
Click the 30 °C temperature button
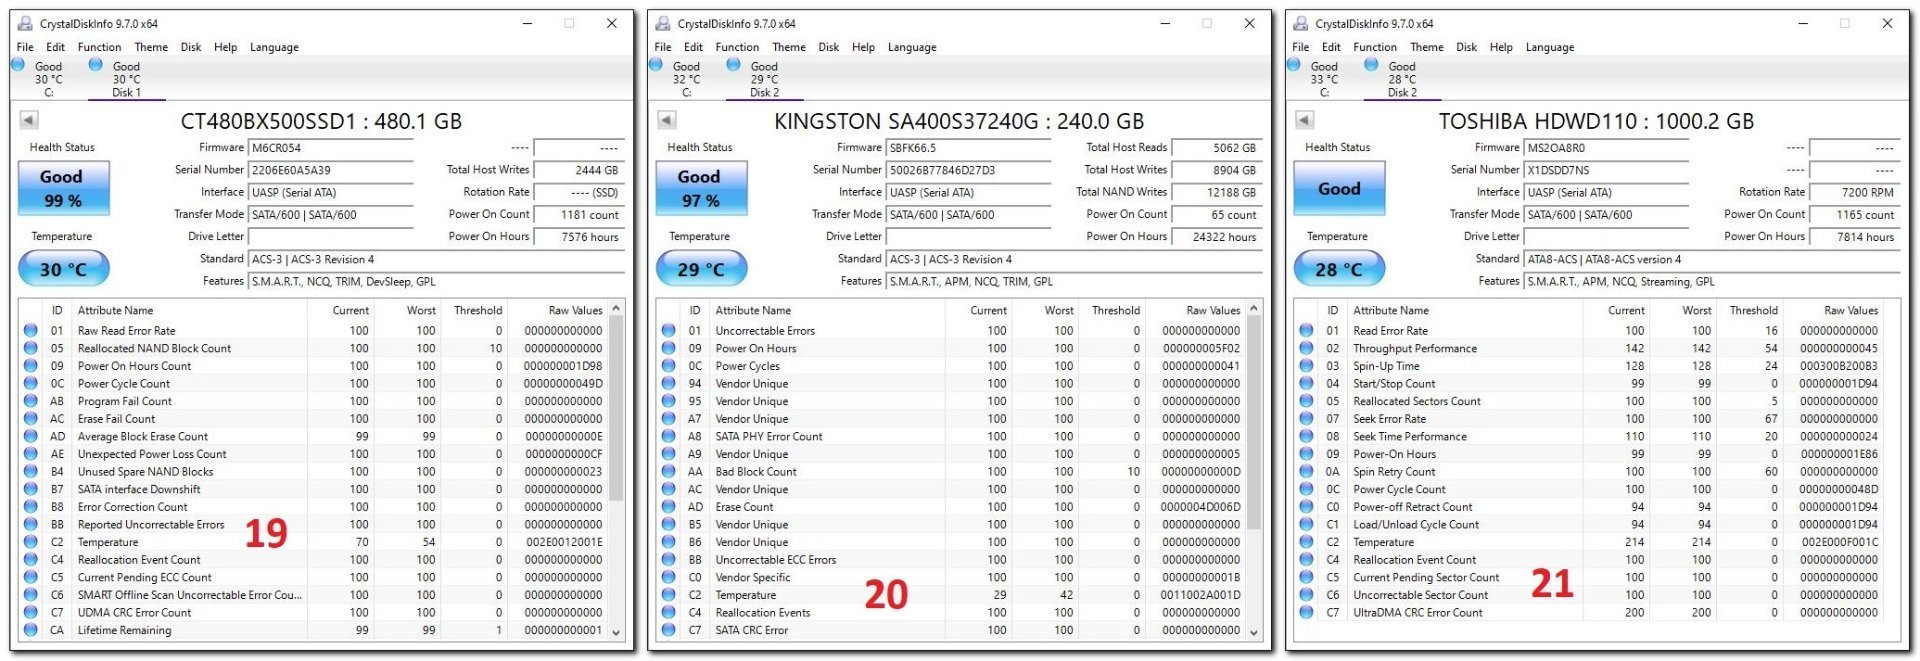(63, 269)
